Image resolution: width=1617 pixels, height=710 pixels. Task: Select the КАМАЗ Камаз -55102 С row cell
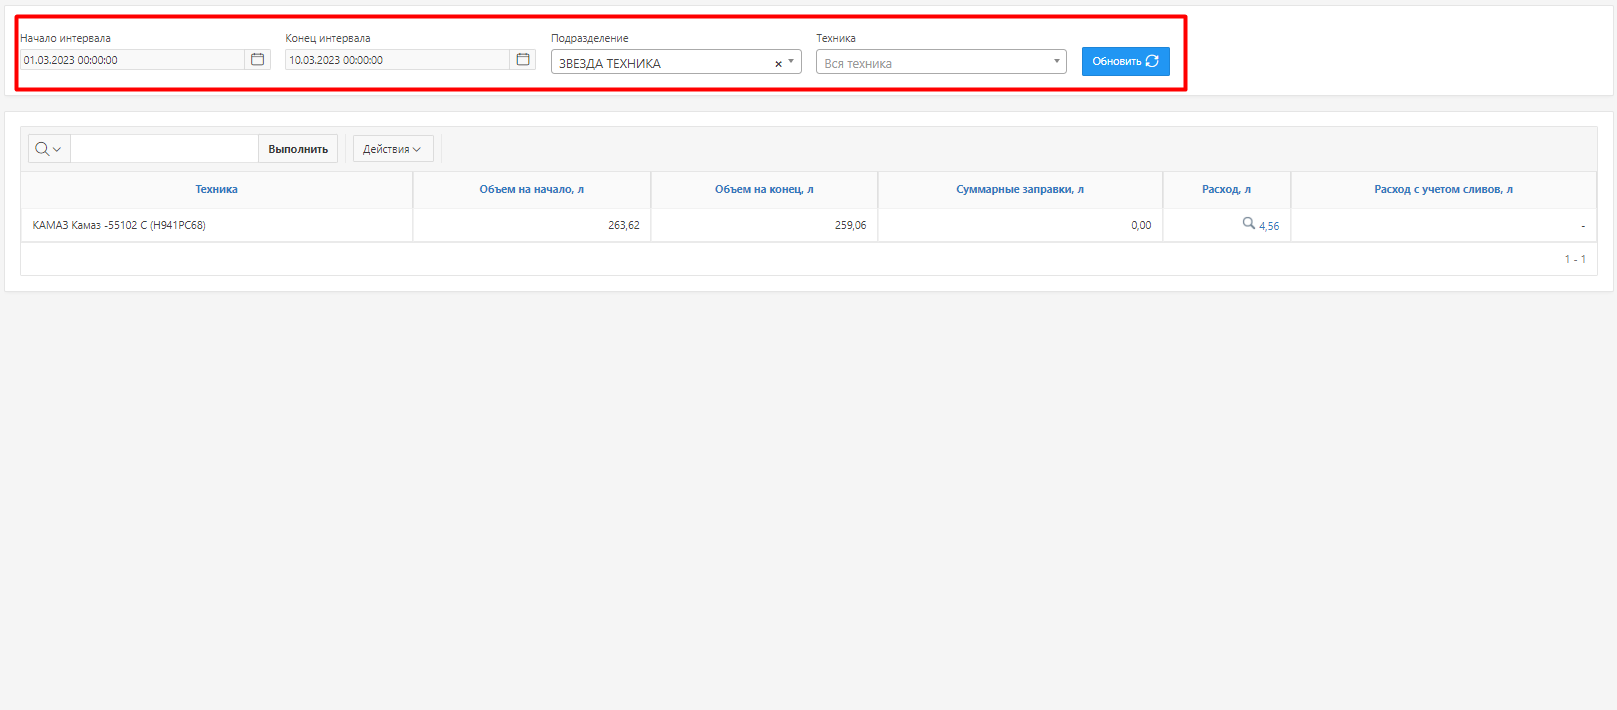tap(119, 225)
